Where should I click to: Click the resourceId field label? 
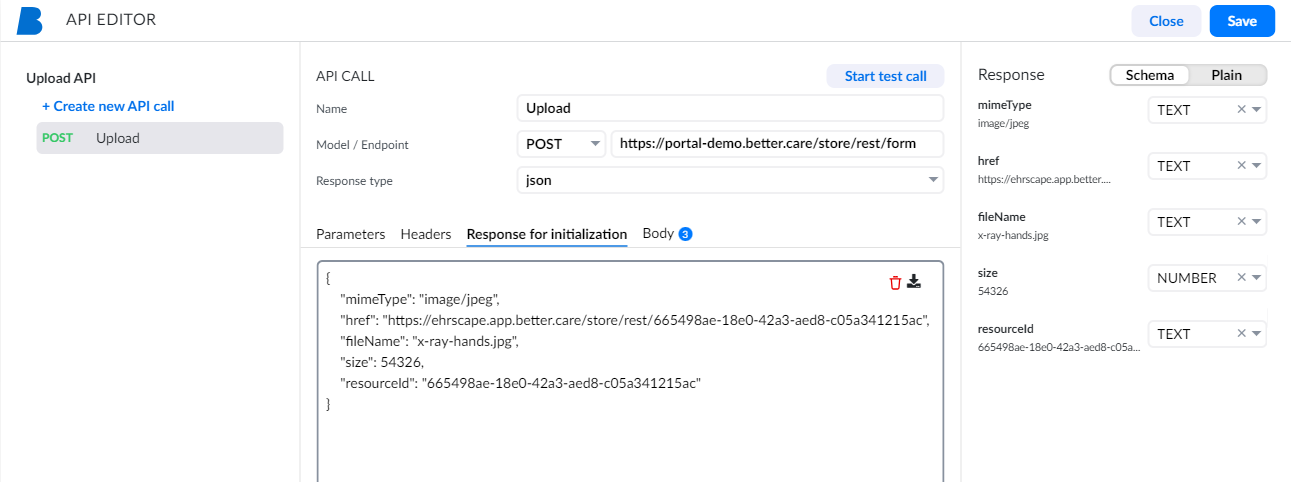(x=1005, y=328)
